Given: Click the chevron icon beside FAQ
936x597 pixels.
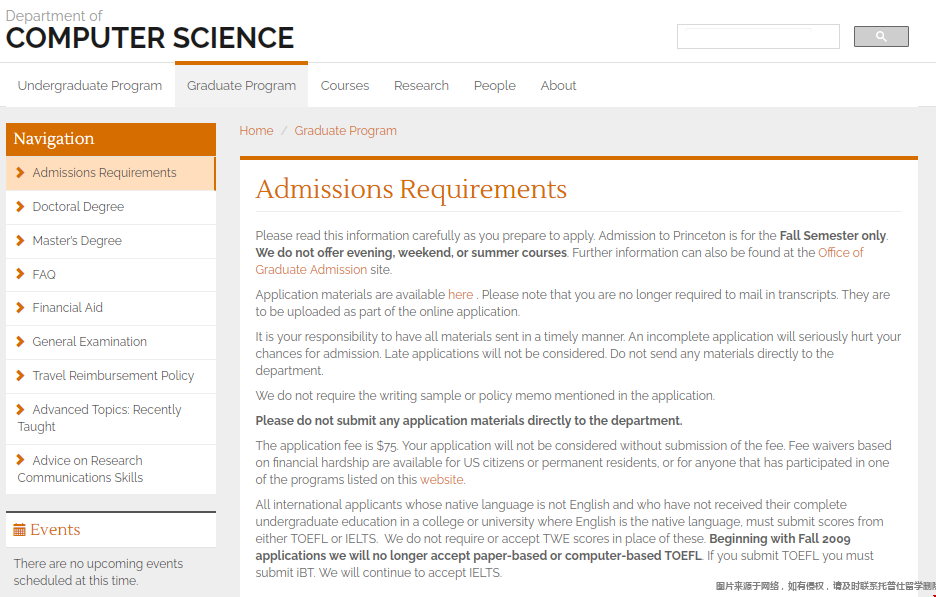Looking at the screenshot, I should coord(21,274).
